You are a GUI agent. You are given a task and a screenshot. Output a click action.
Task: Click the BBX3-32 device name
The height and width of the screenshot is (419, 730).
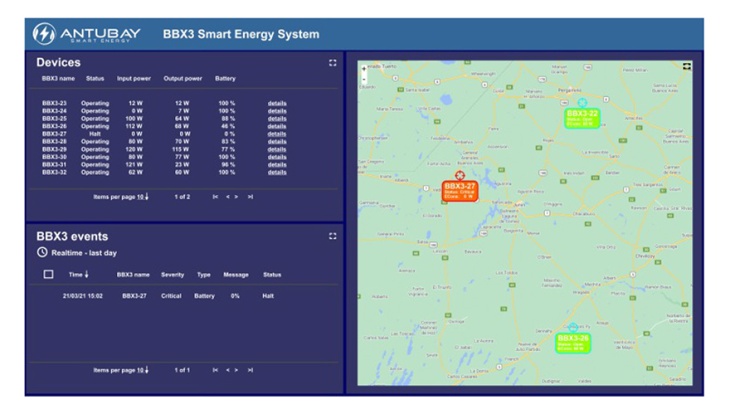54,172
